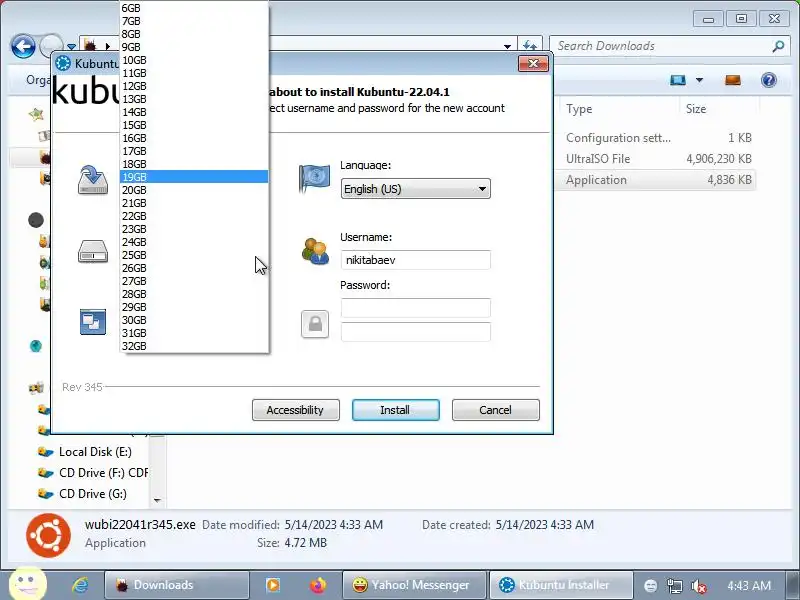800x600 pixels.
Task: Click the Favorites star in navigation pane
Action: tap(36, 114)
